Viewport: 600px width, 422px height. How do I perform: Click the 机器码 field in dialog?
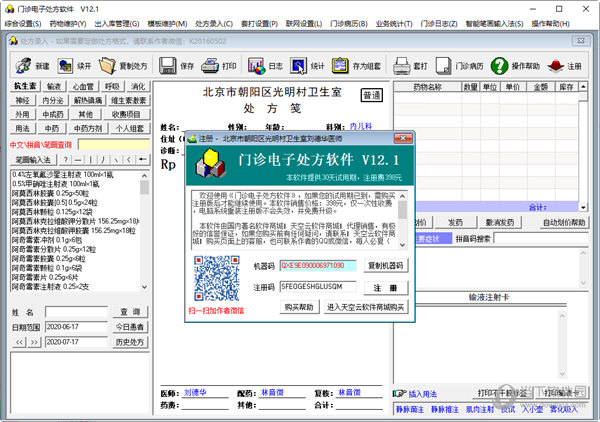coord(318,265)
